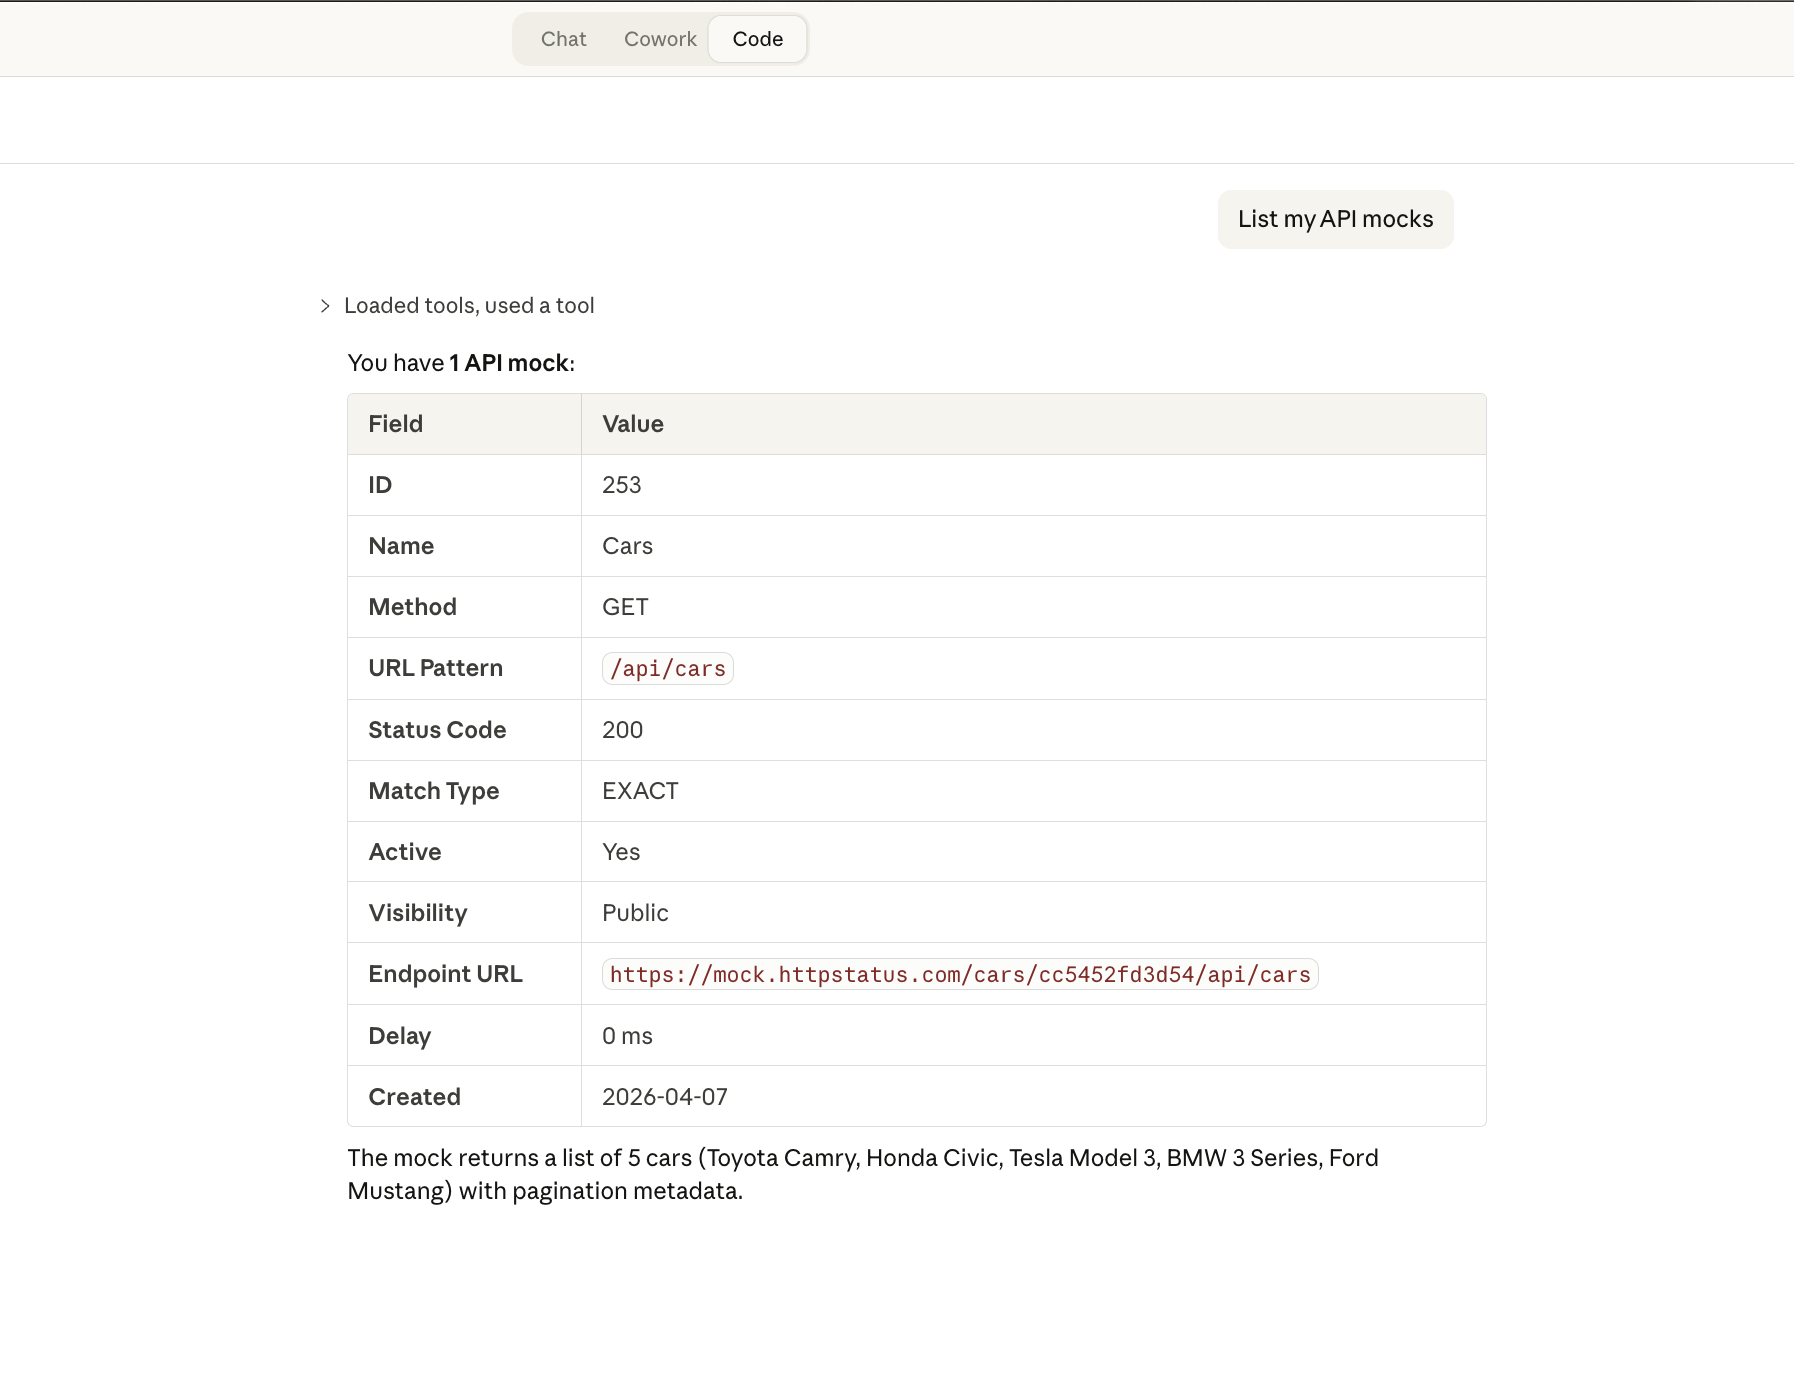Select the car list summary text below the table
Image resolution: width=1794 pixels, height=1390 pixels.
863,1174
